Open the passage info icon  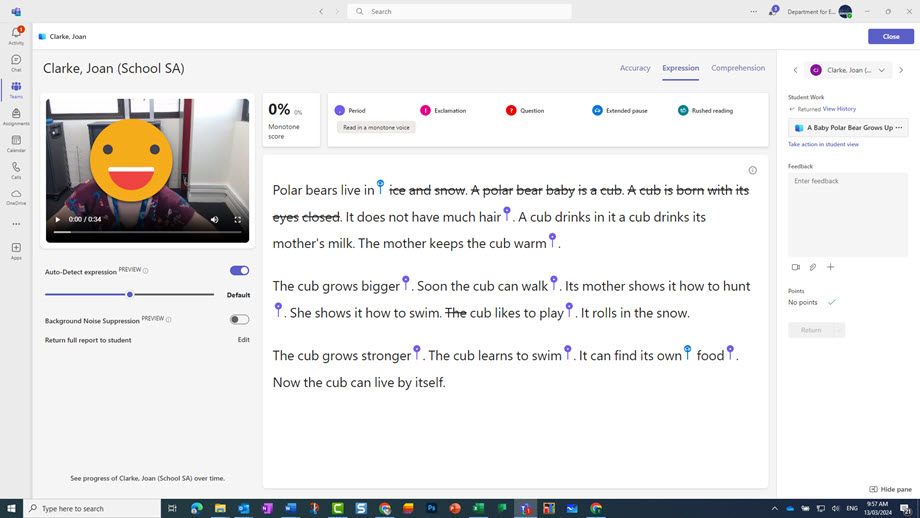753,170
